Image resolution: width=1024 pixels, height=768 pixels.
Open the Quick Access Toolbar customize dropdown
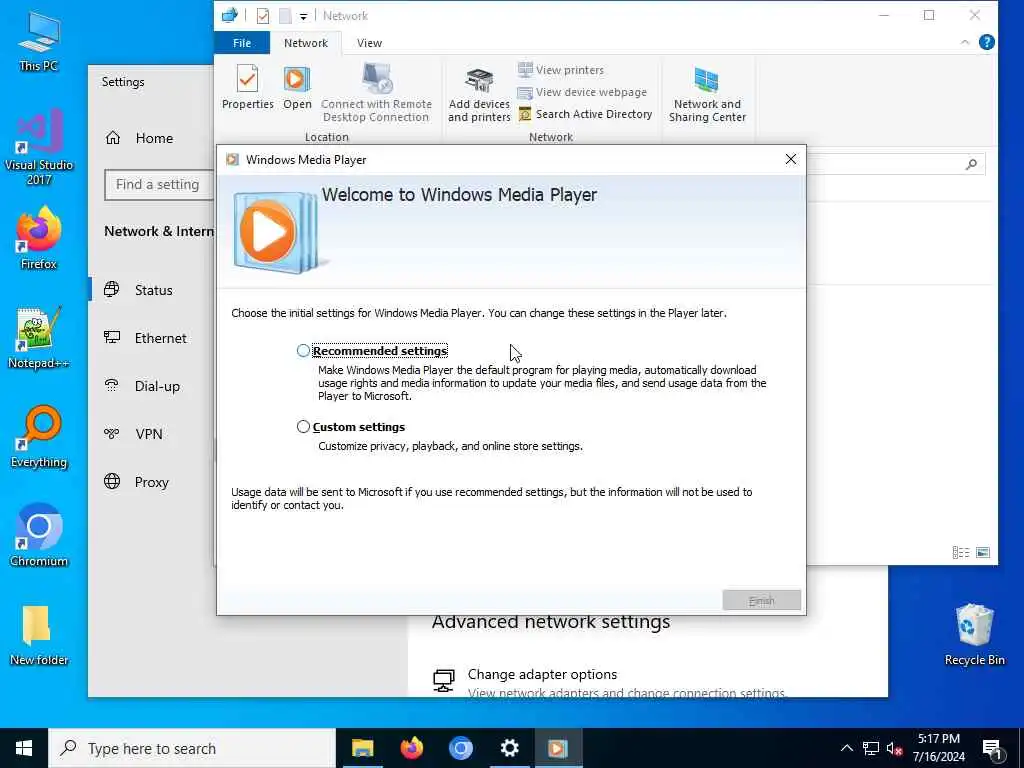pos(303,16)
